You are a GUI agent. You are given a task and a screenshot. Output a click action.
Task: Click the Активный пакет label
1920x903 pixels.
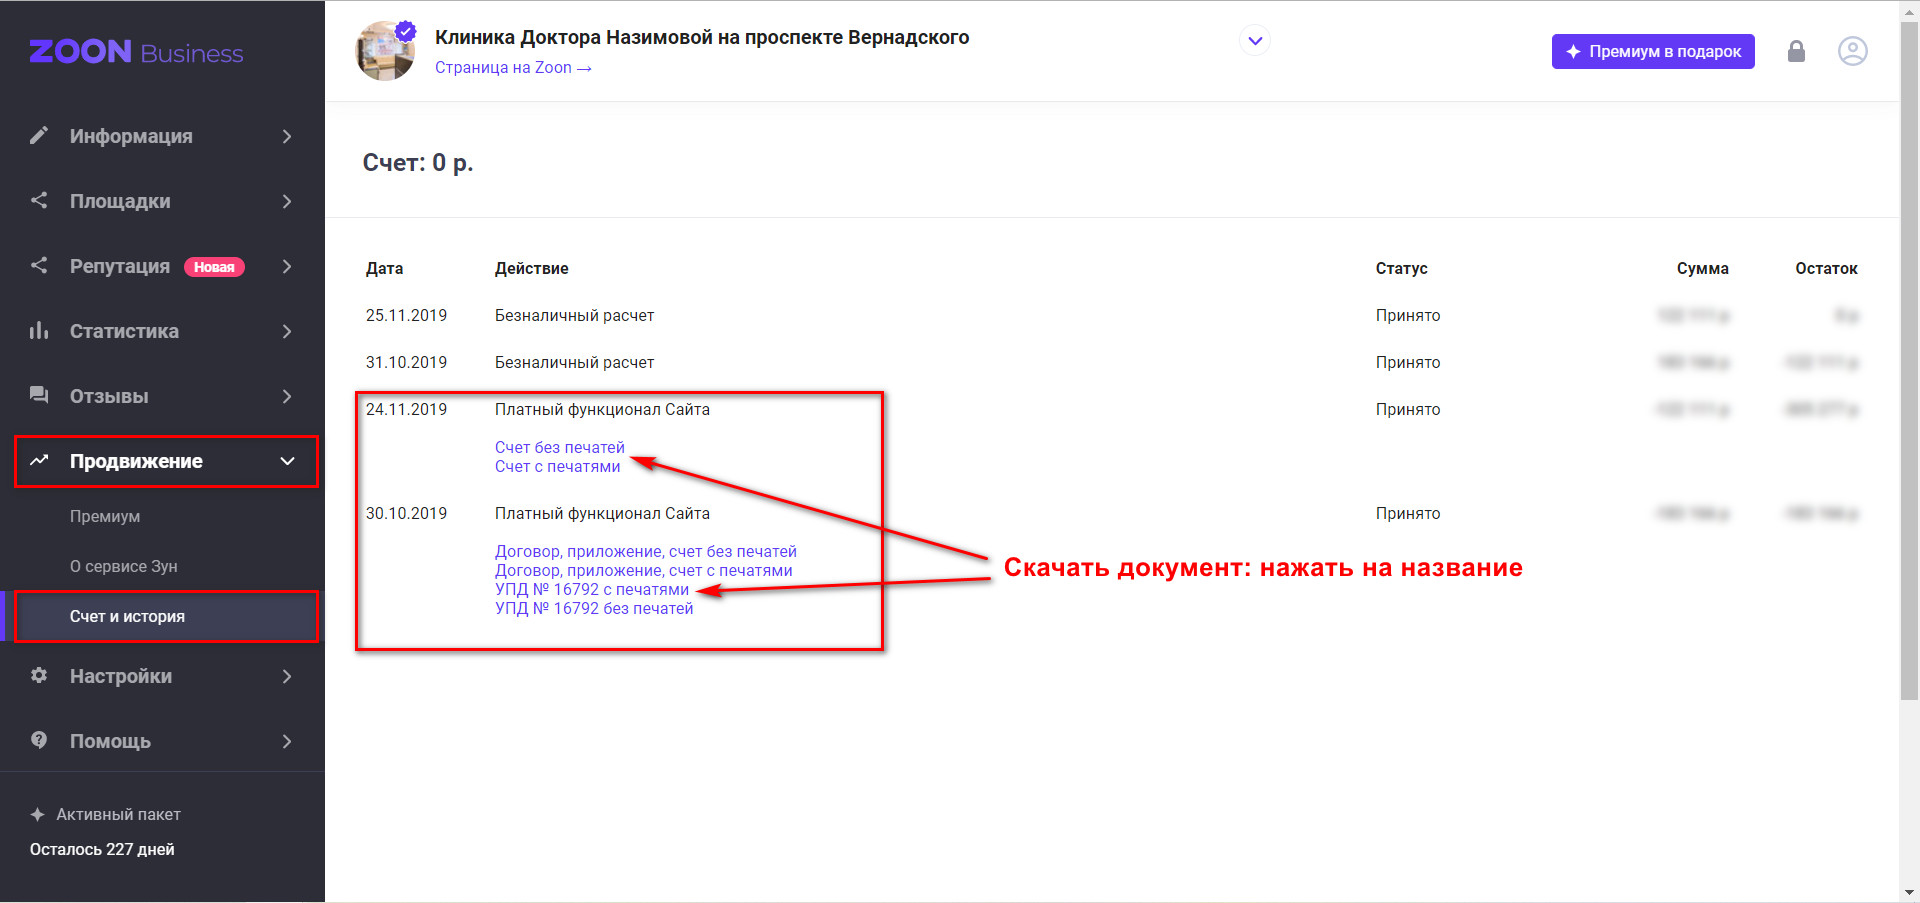[x=118, y=814]
